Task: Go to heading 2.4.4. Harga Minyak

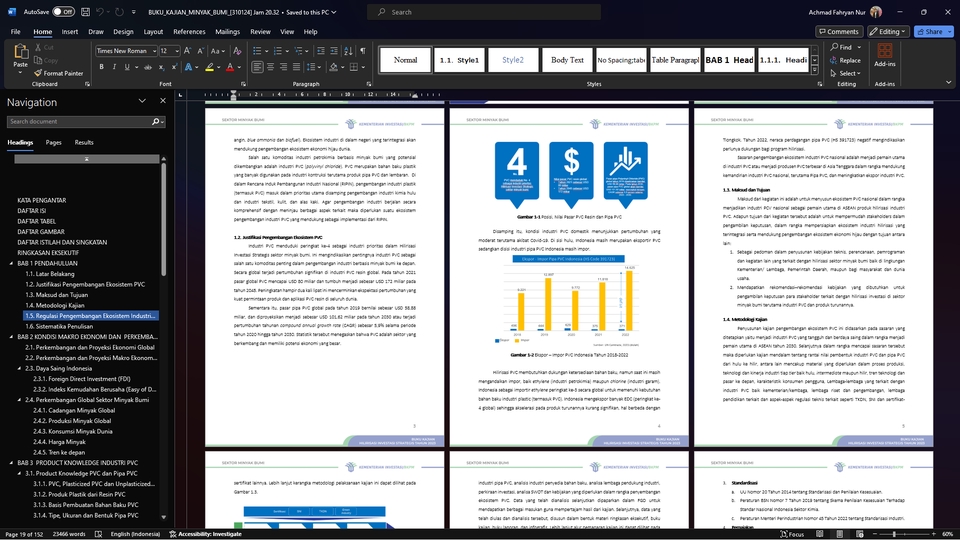Action: pos(59,442)
